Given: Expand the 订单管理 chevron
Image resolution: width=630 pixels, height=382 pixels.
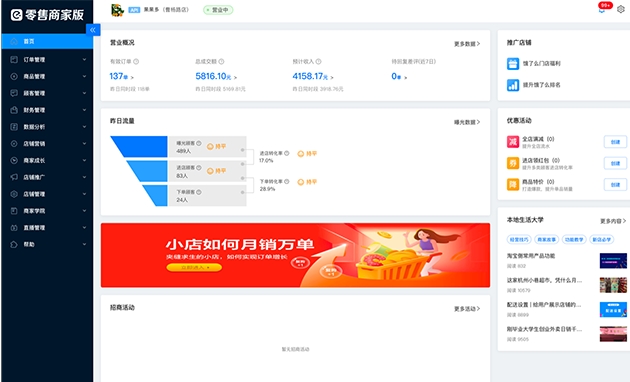Looking at the screenshot, I should coord(84,59).
